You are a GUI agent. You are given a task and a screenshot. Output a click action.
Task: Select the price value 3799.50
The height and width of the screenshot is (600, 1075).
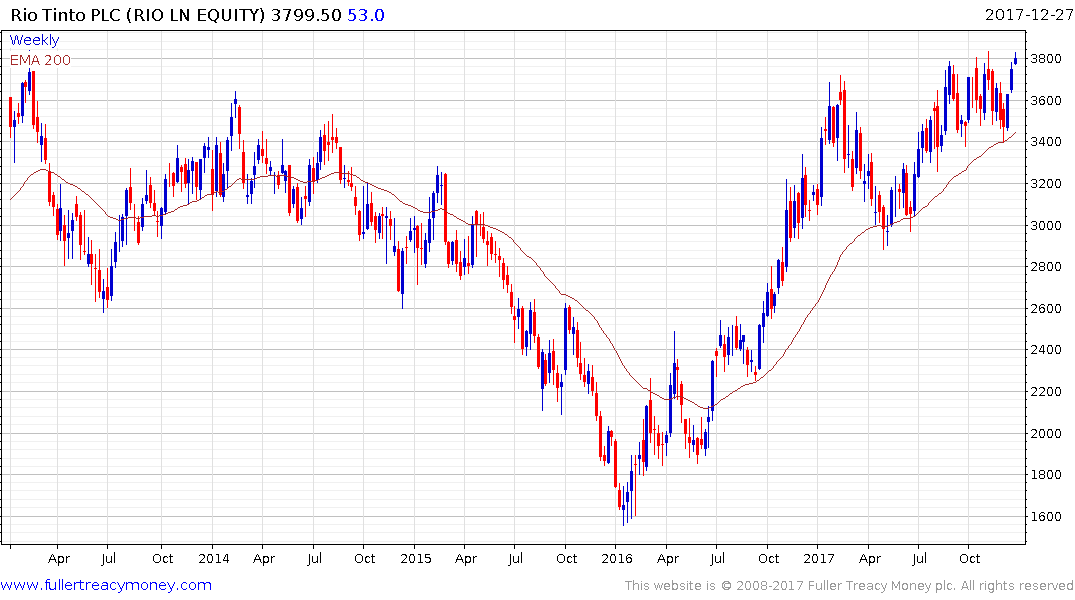coord(306,15)
